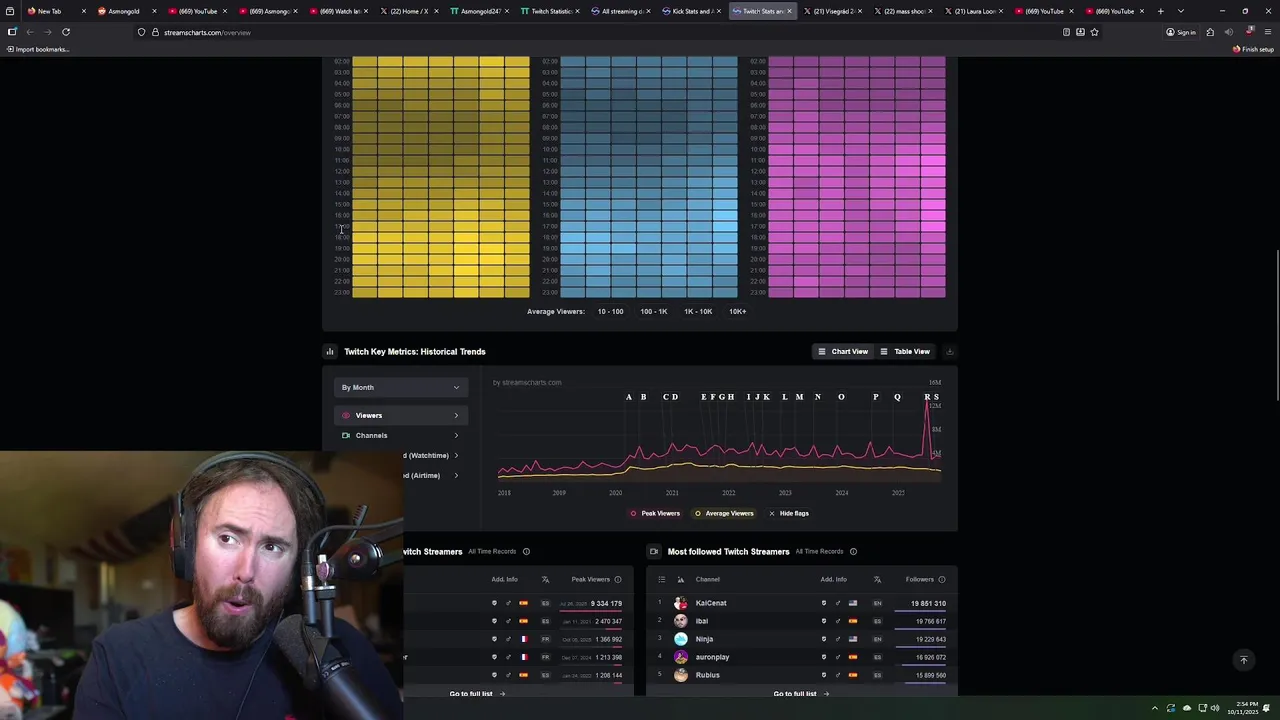Click the gender icon in auronplay's row

click(x=838, y=657)
